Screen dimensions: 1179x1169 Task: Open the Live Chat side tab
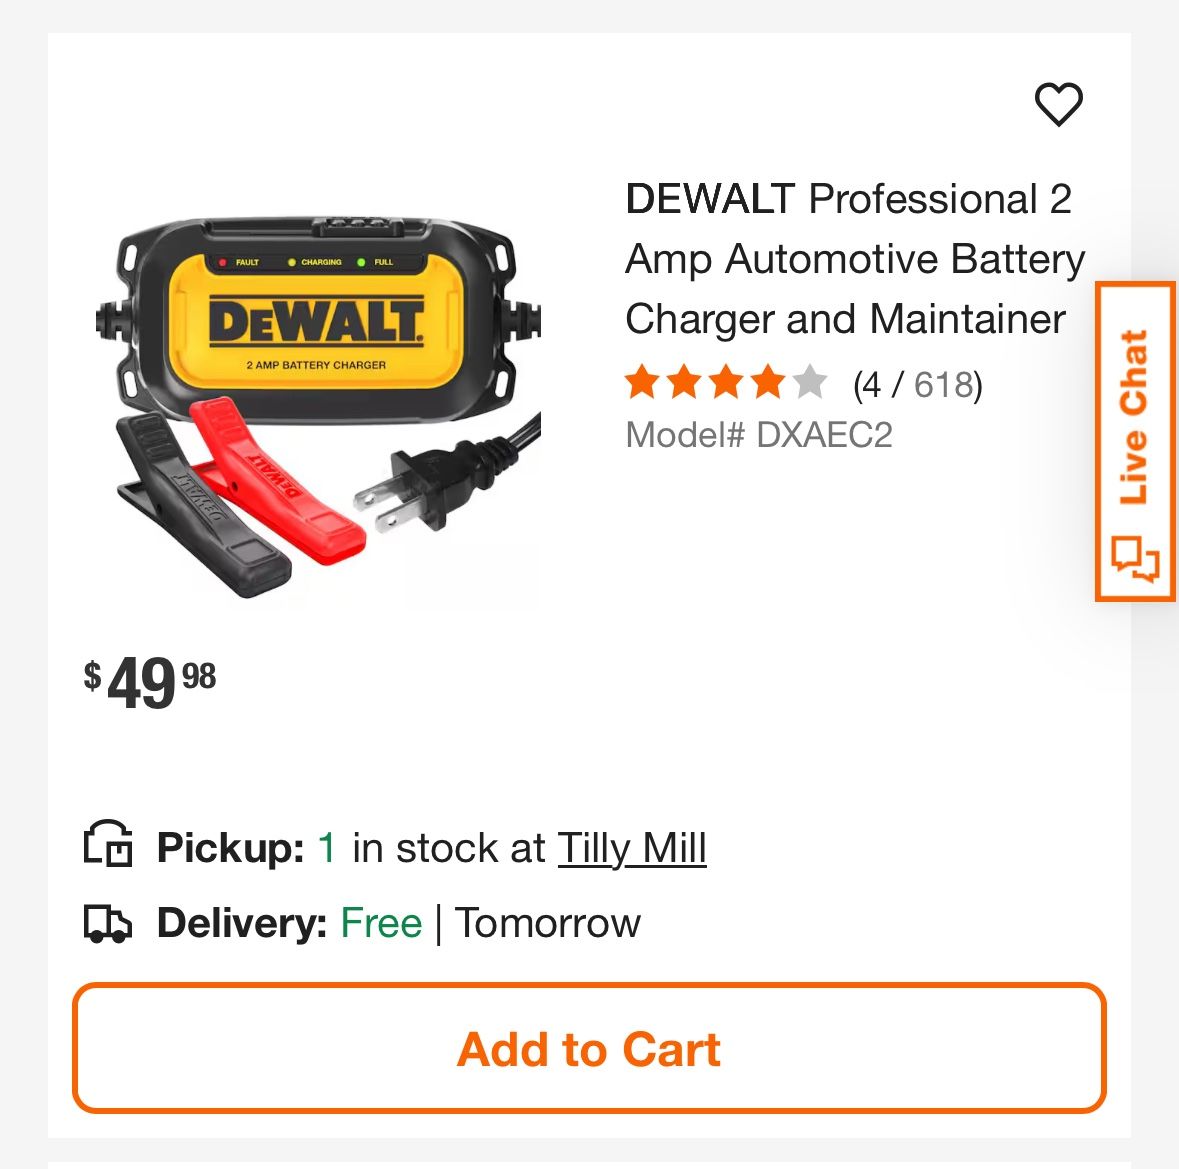[1135, 441]
